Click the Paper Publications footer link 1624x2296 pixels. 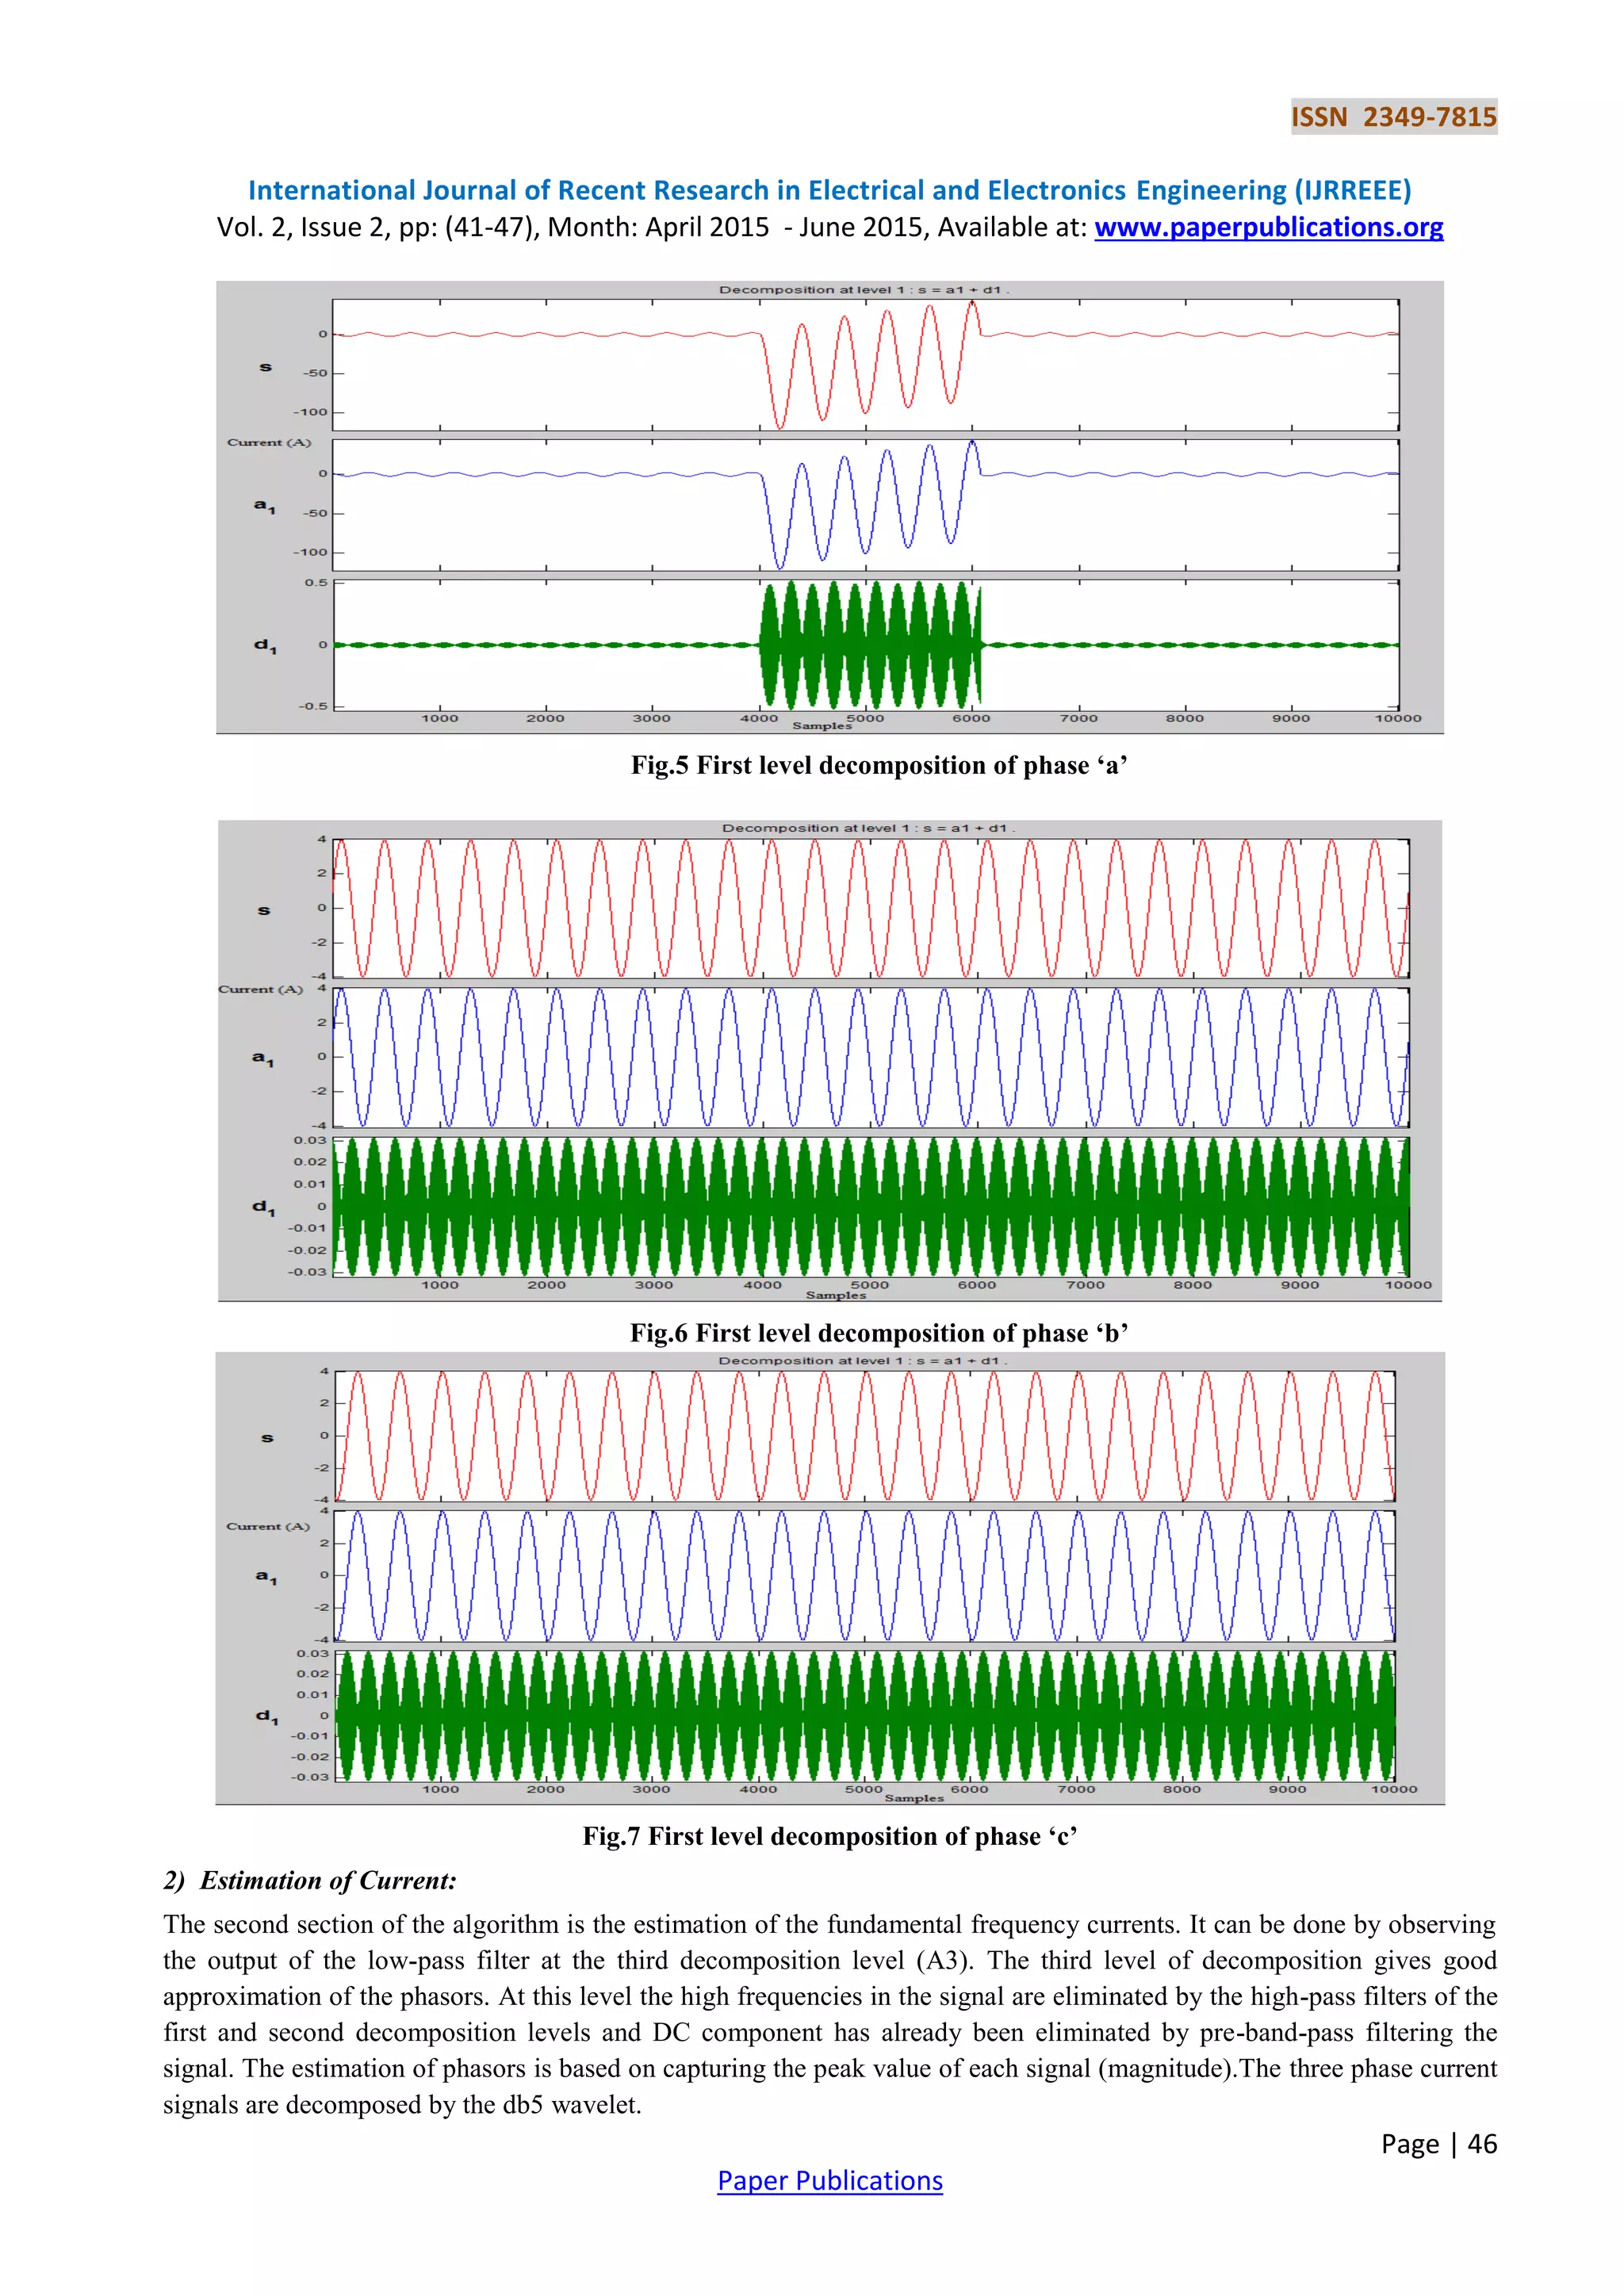[829, 2180]
